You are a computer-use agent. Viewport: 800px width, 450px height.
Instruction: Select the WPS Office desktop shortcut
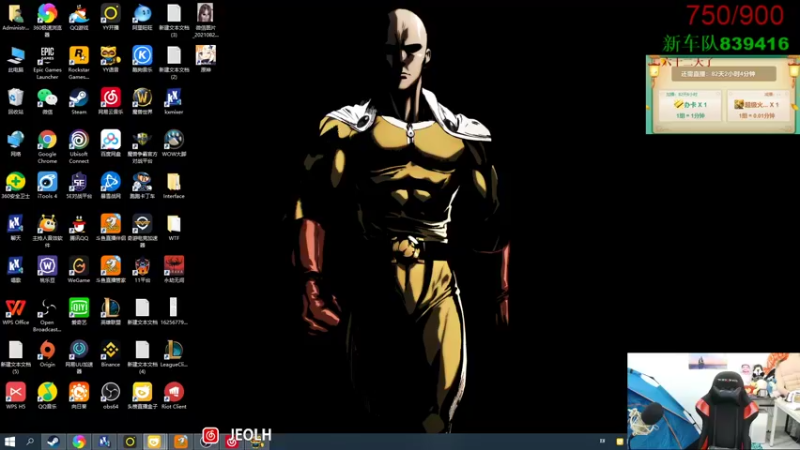click(x=15, y=312)
